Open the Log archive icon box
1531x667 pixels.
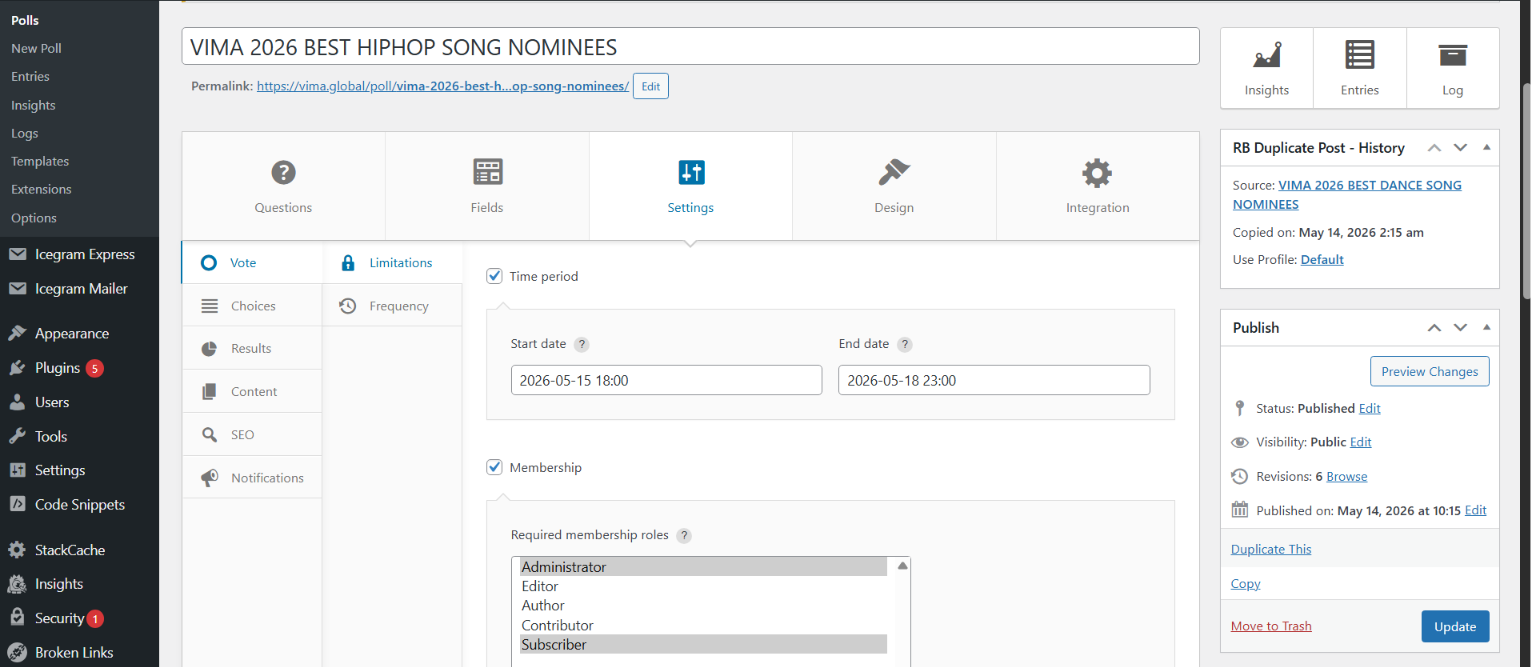click(1453, 68)
